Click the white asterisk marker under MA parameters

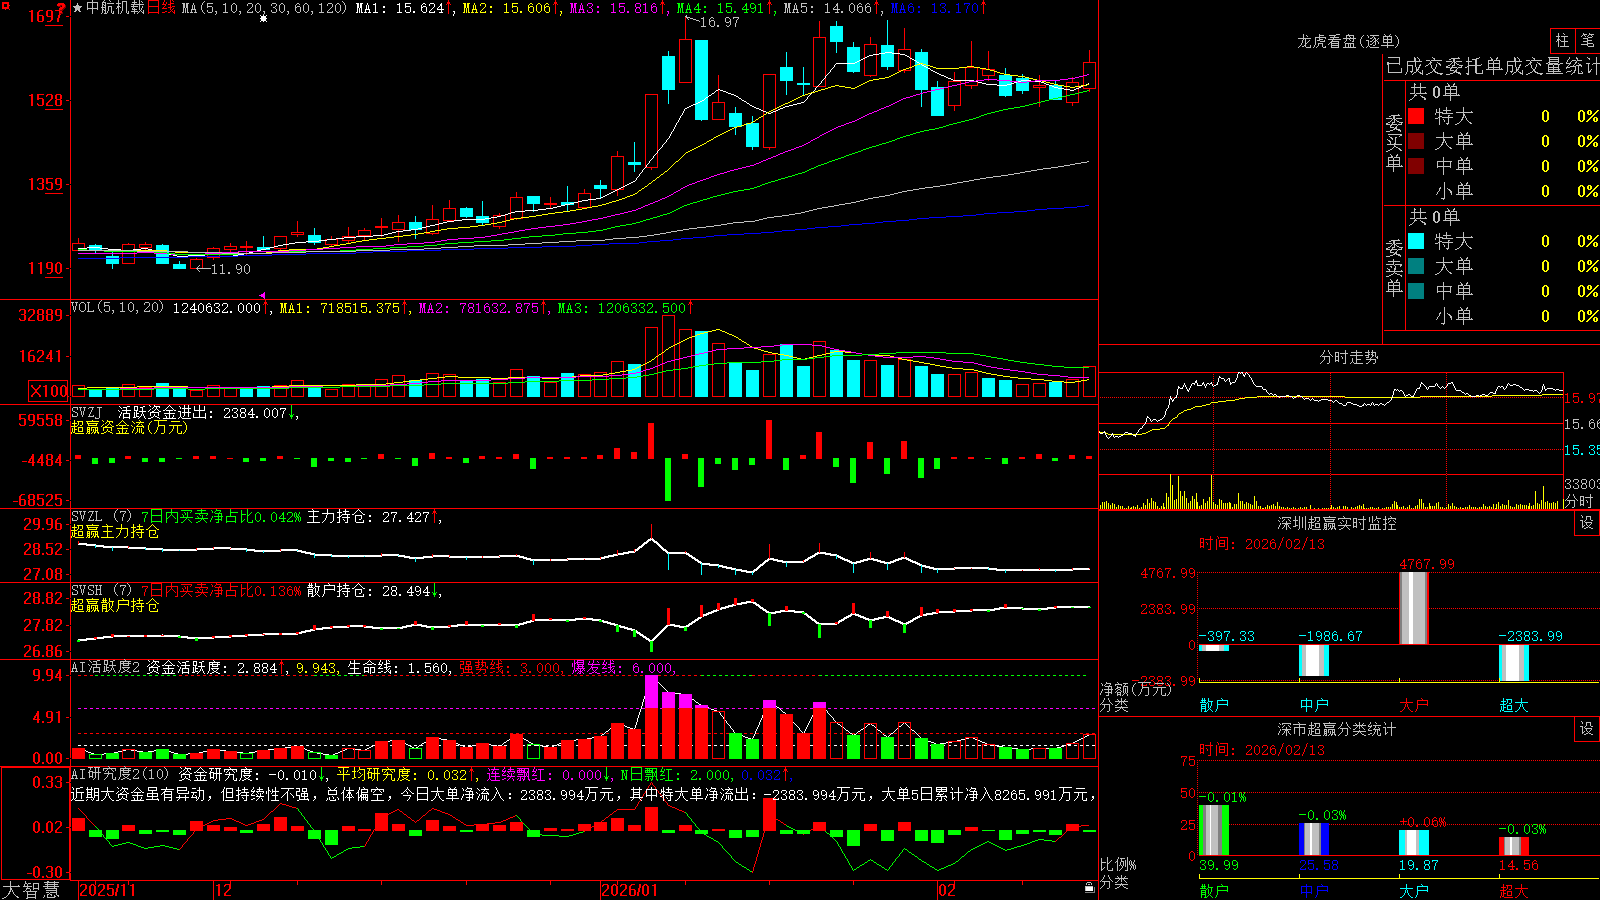[264, 19]
